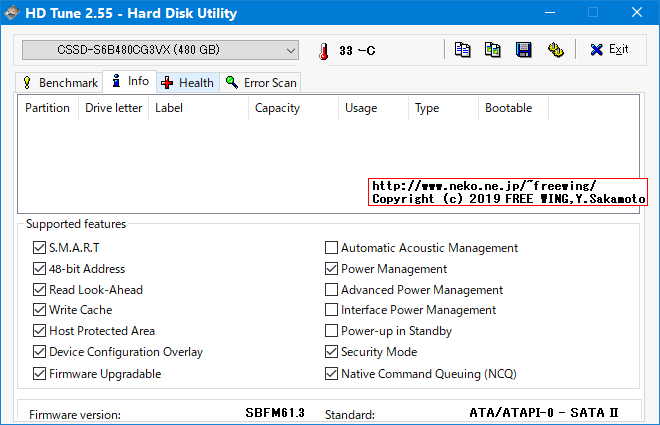Click the Exit button

[x=609, y=50]
